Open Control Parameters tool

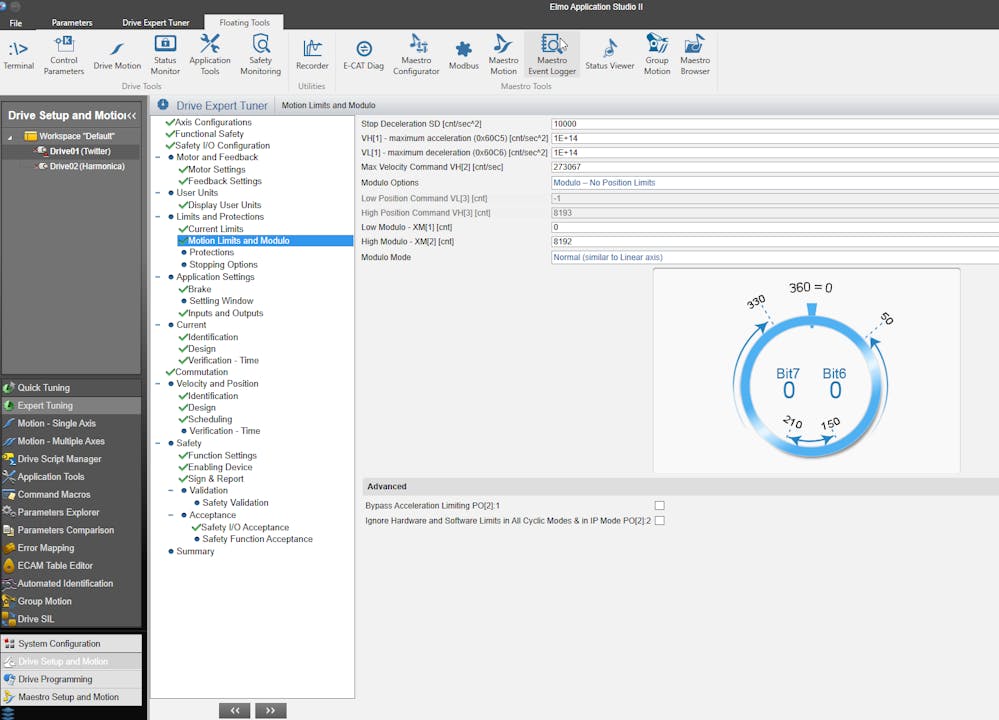click(64, 55)
